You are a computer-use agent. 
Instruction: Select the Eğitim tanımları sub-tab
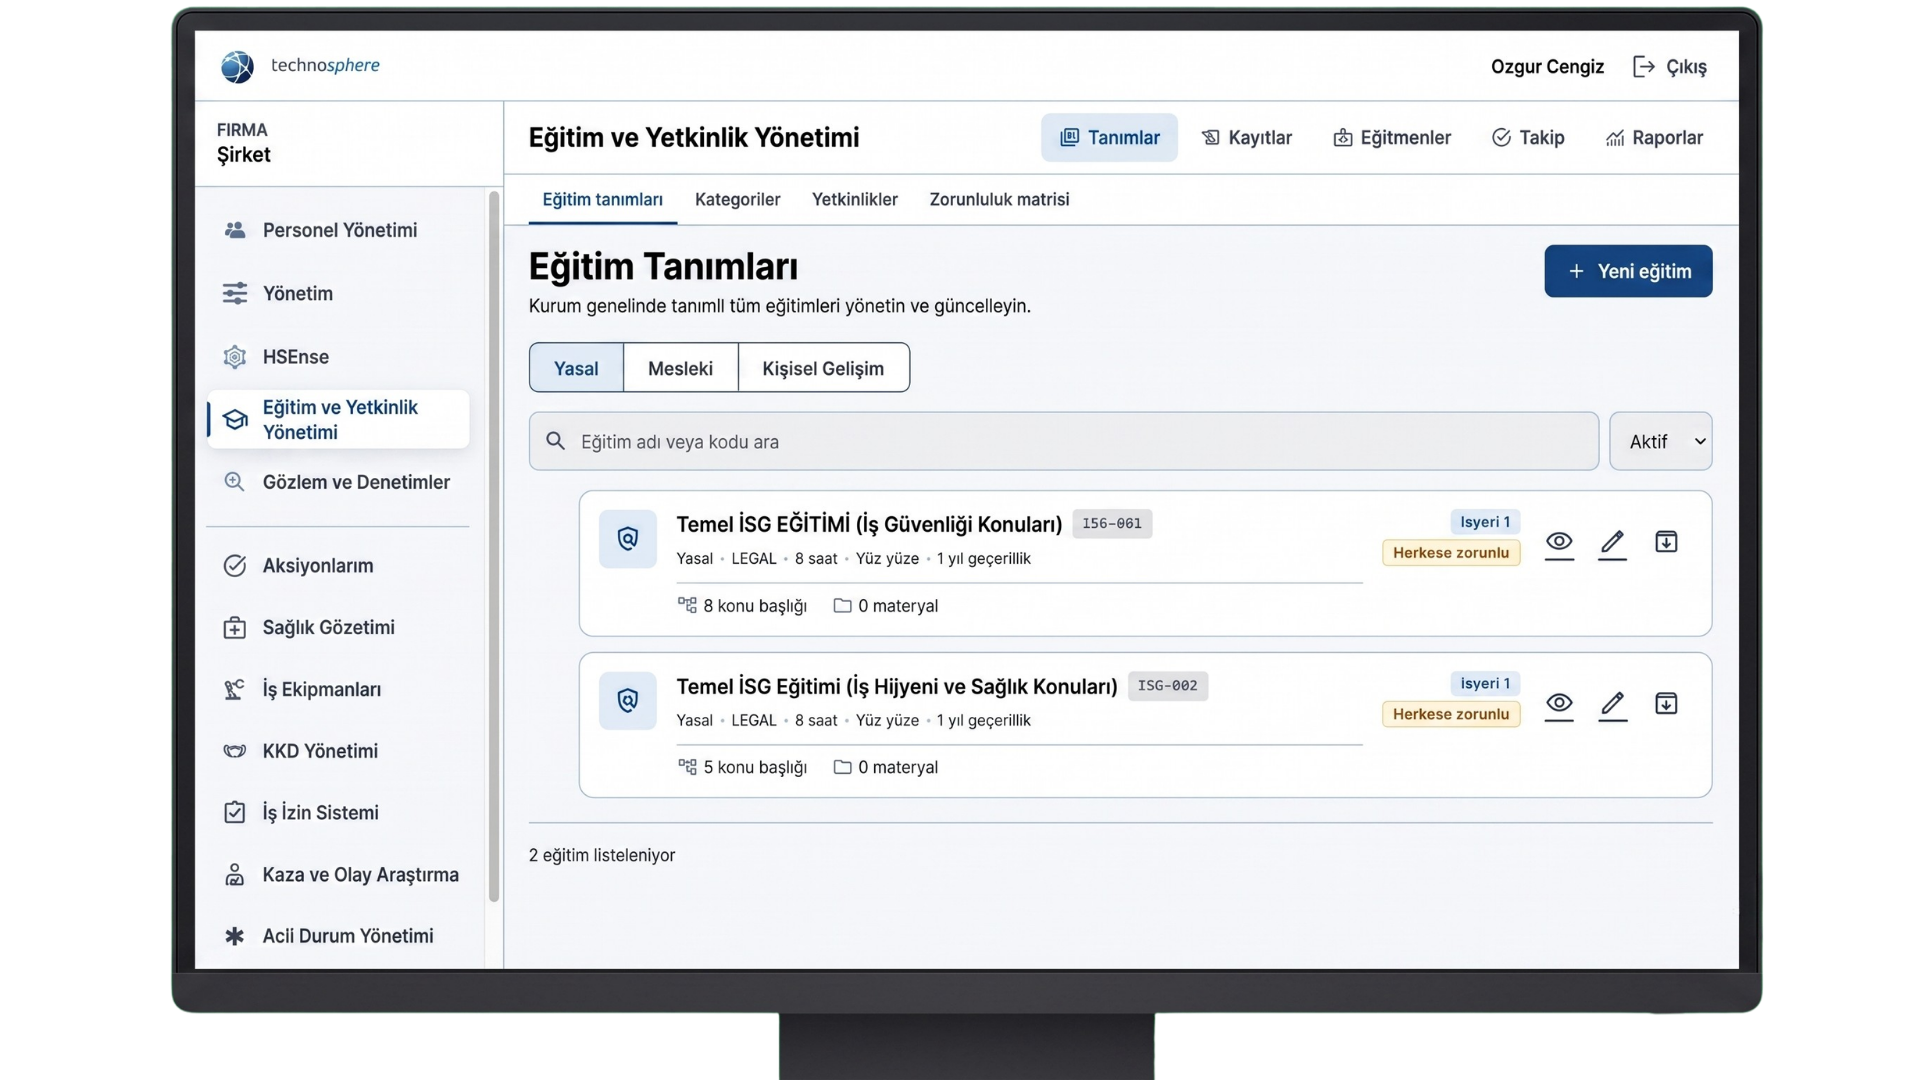pyautogui.click(x=602, y=200)
